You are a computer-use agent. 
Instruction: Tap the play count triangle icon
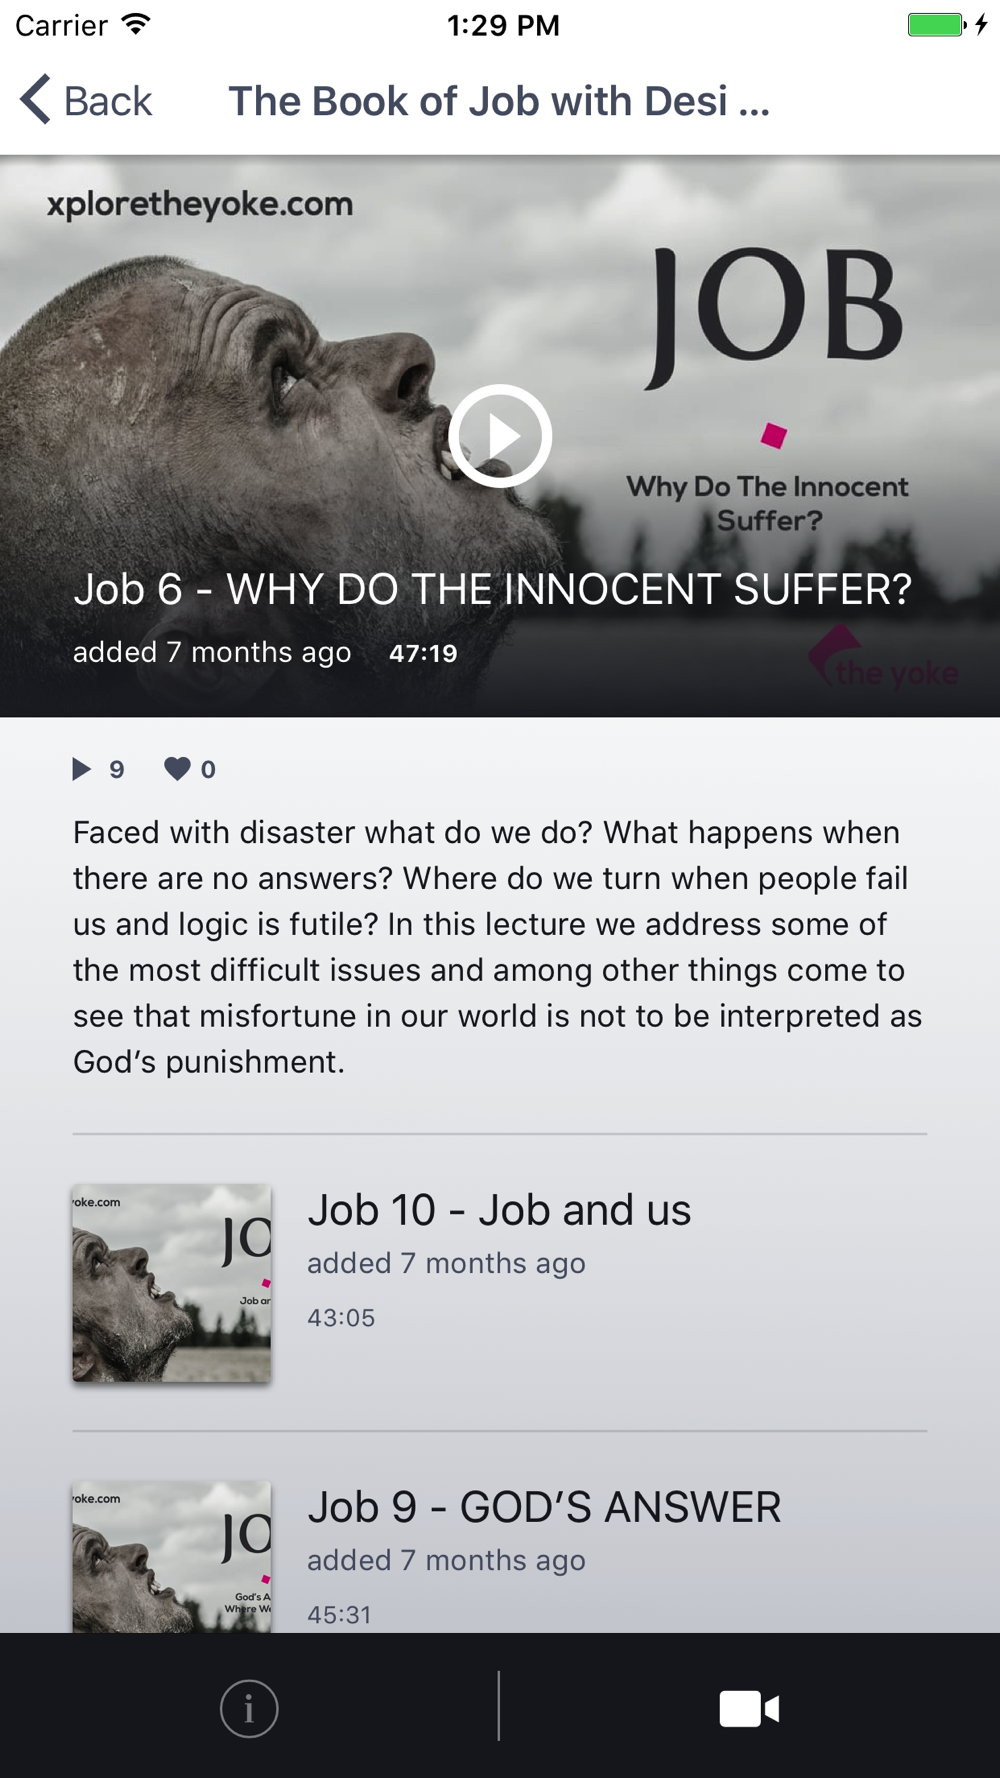coord(81,768)
